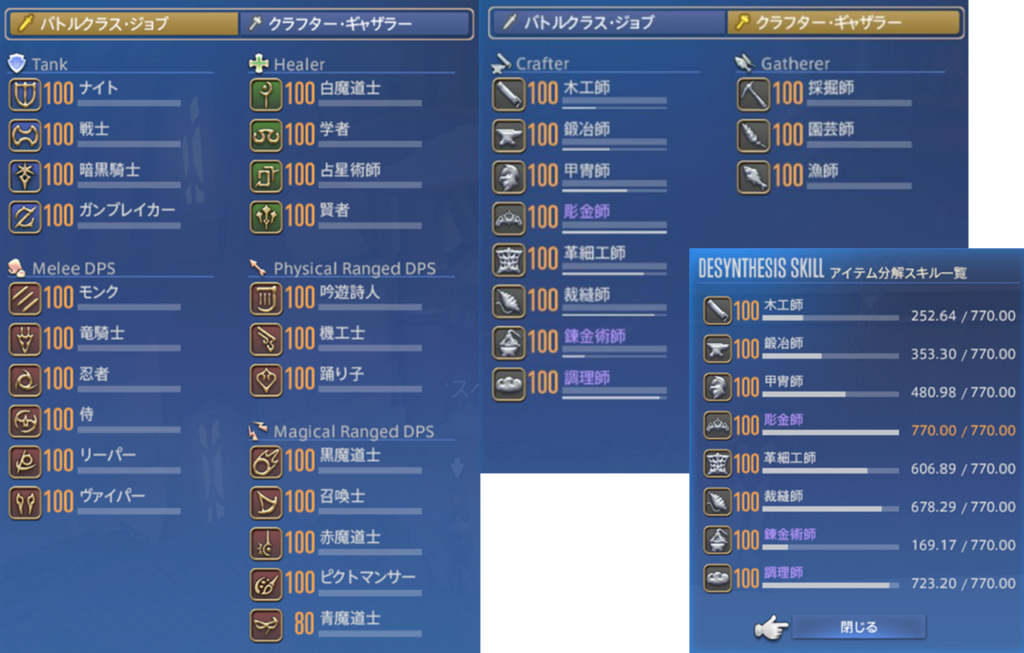This screenshot has height=653, width=1024.
Task: Click the 閉じる button in Desynthesis window
Action: point(859,627)
